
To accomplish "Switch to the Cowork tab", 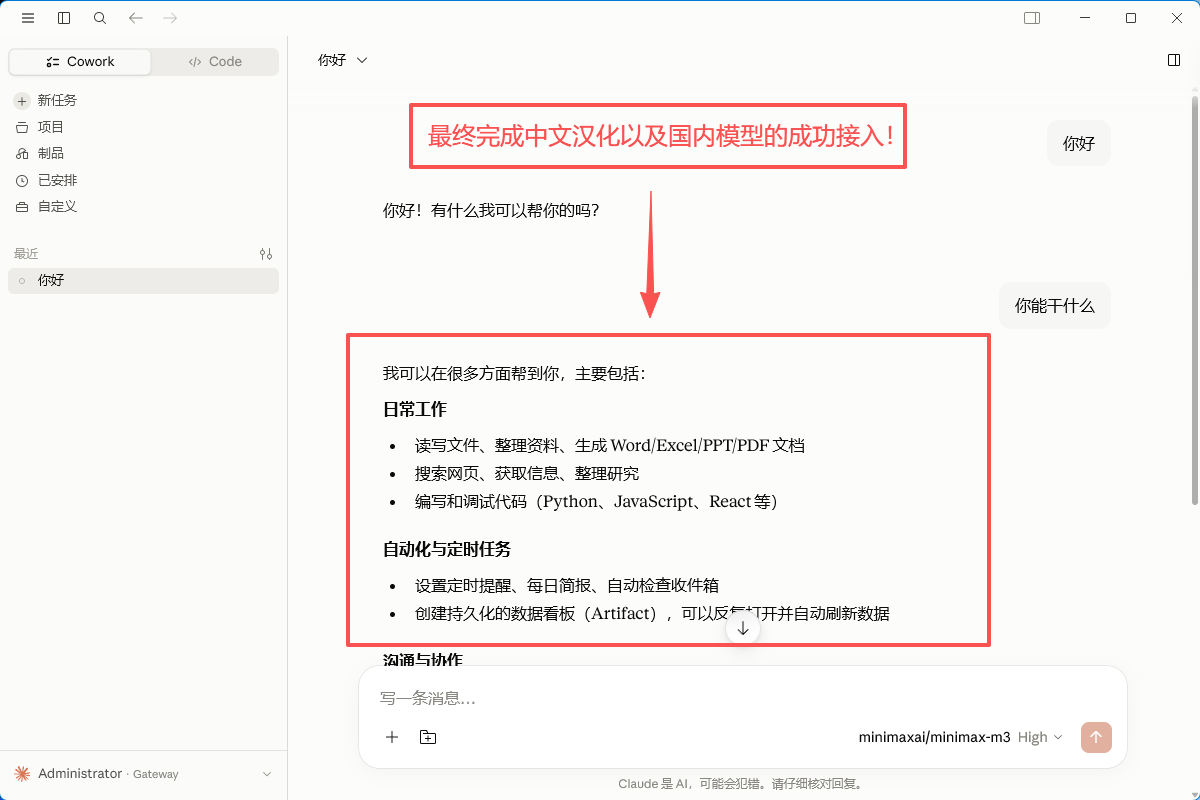I will point(80,62).
